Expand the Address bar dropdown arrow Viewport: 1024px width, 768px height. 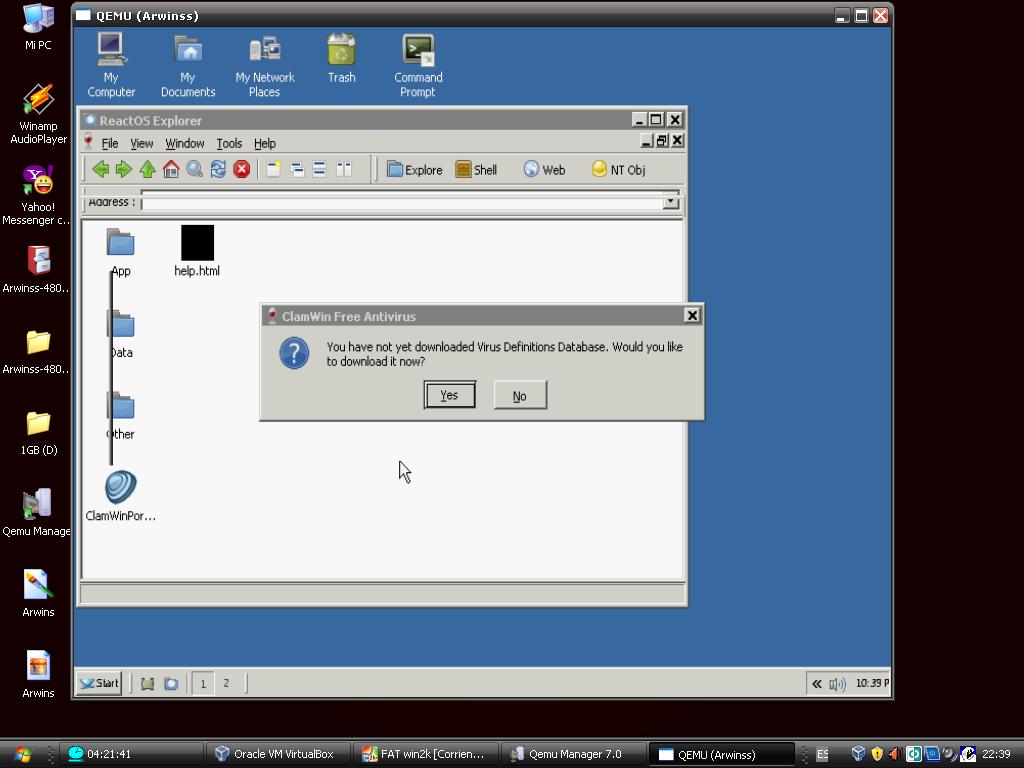point(670,202)
